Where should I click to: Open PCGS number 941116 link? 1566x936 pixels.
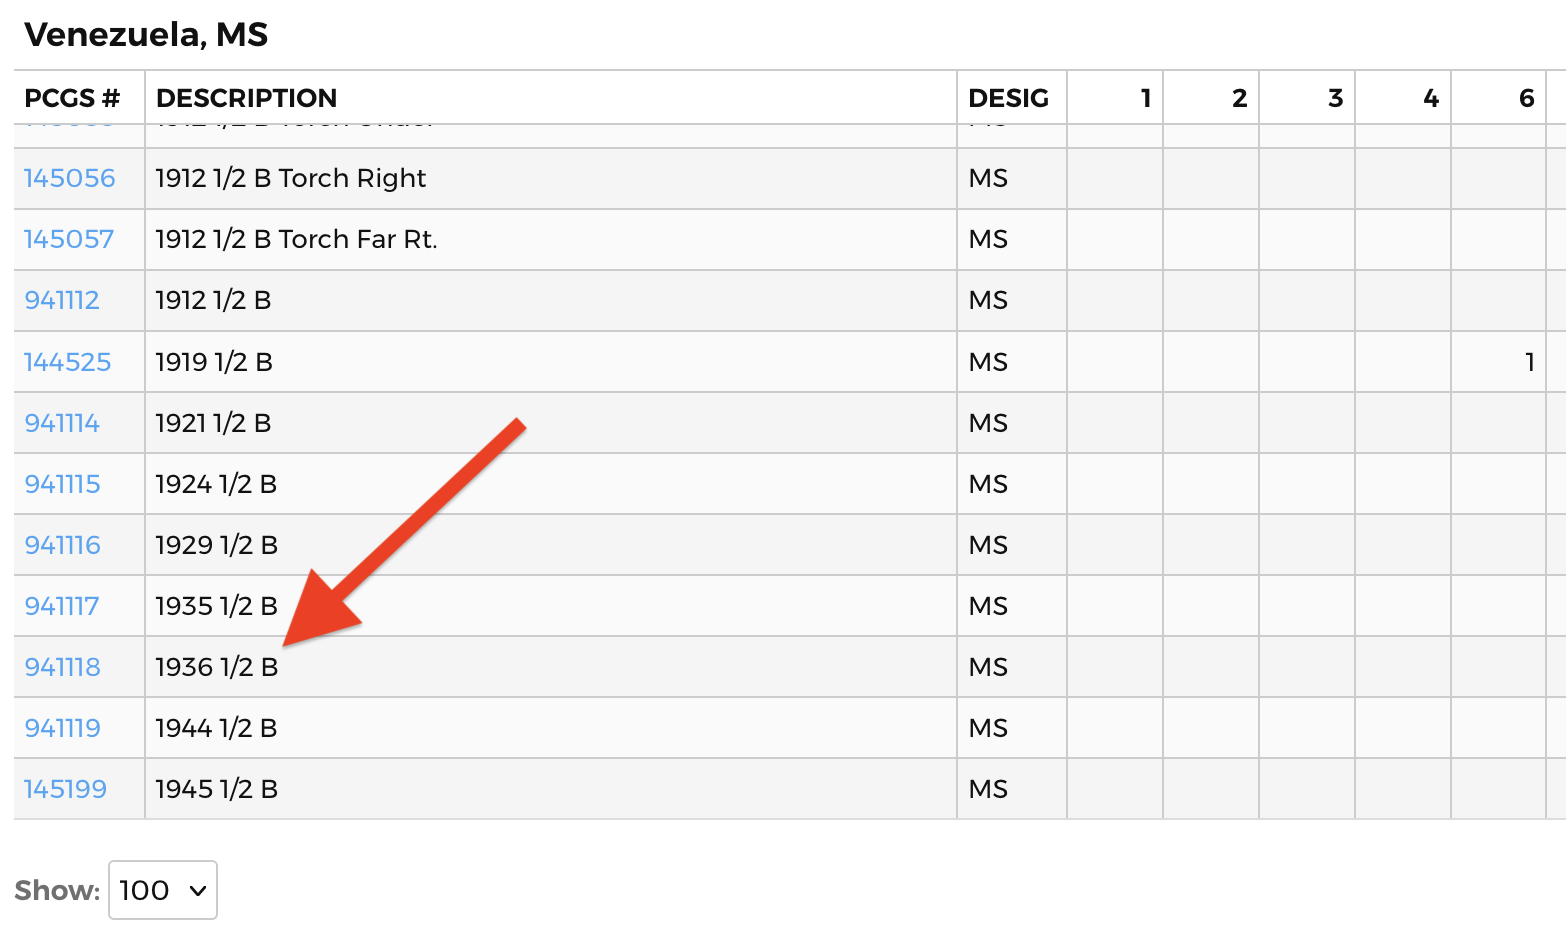coord(63,545)
